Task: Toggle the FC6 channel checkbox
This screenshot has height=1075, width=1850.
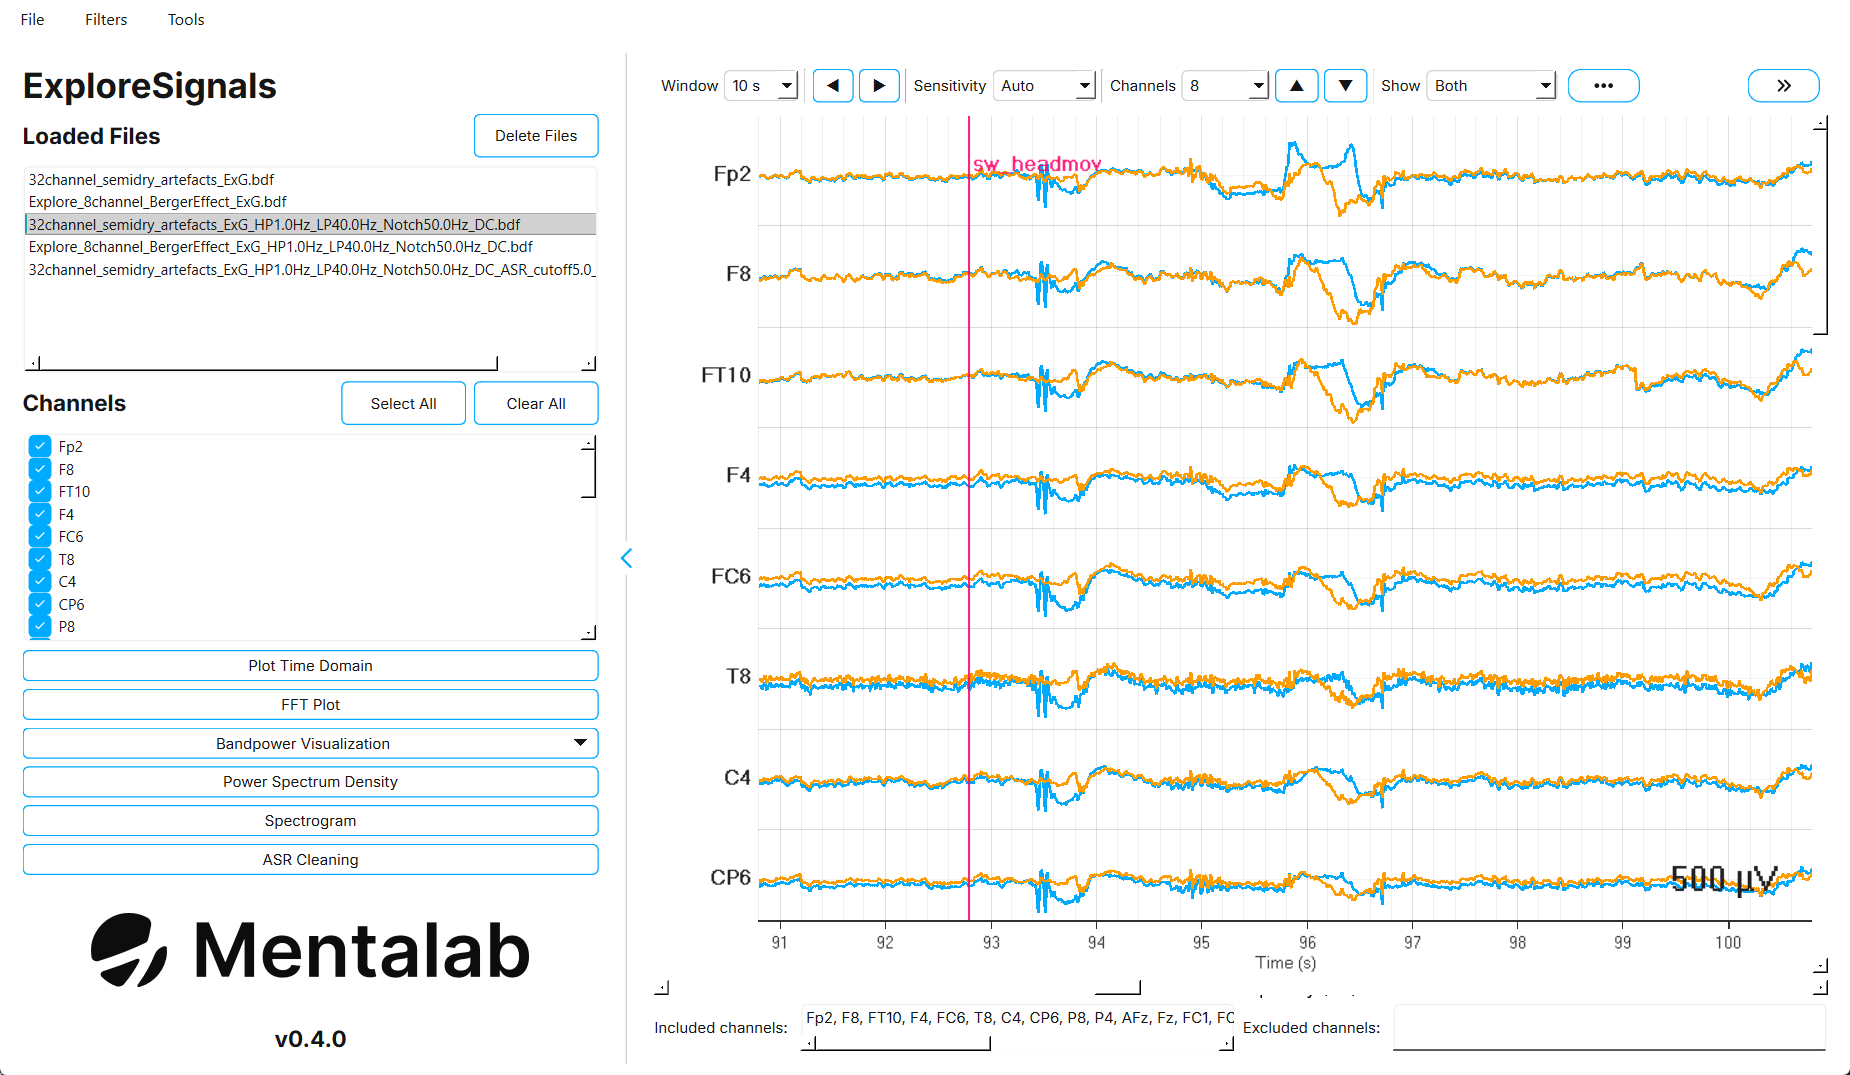Action: pos(40,536)
